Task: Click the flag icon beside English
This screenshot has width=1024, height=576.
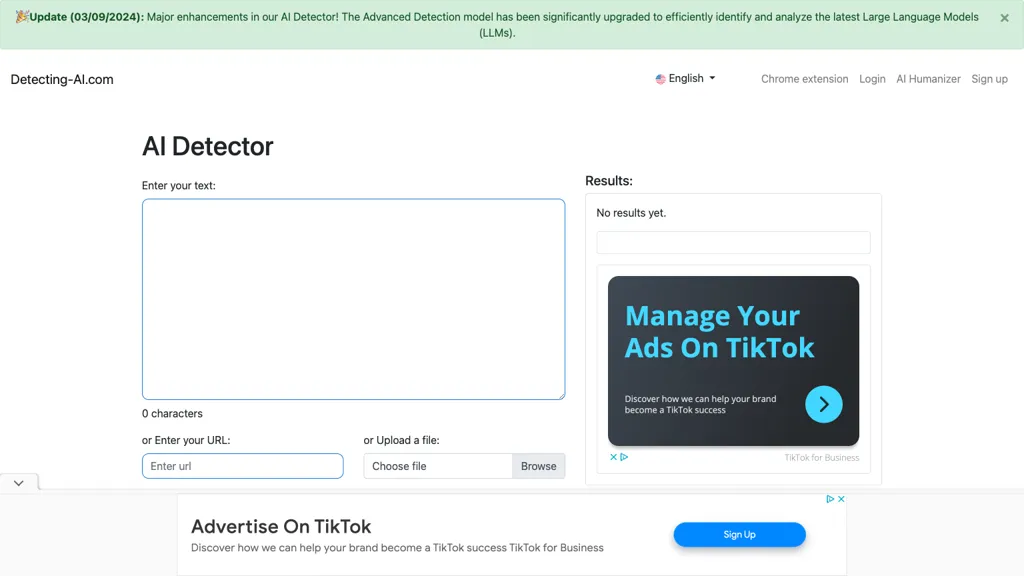Action: coord(660,78)
